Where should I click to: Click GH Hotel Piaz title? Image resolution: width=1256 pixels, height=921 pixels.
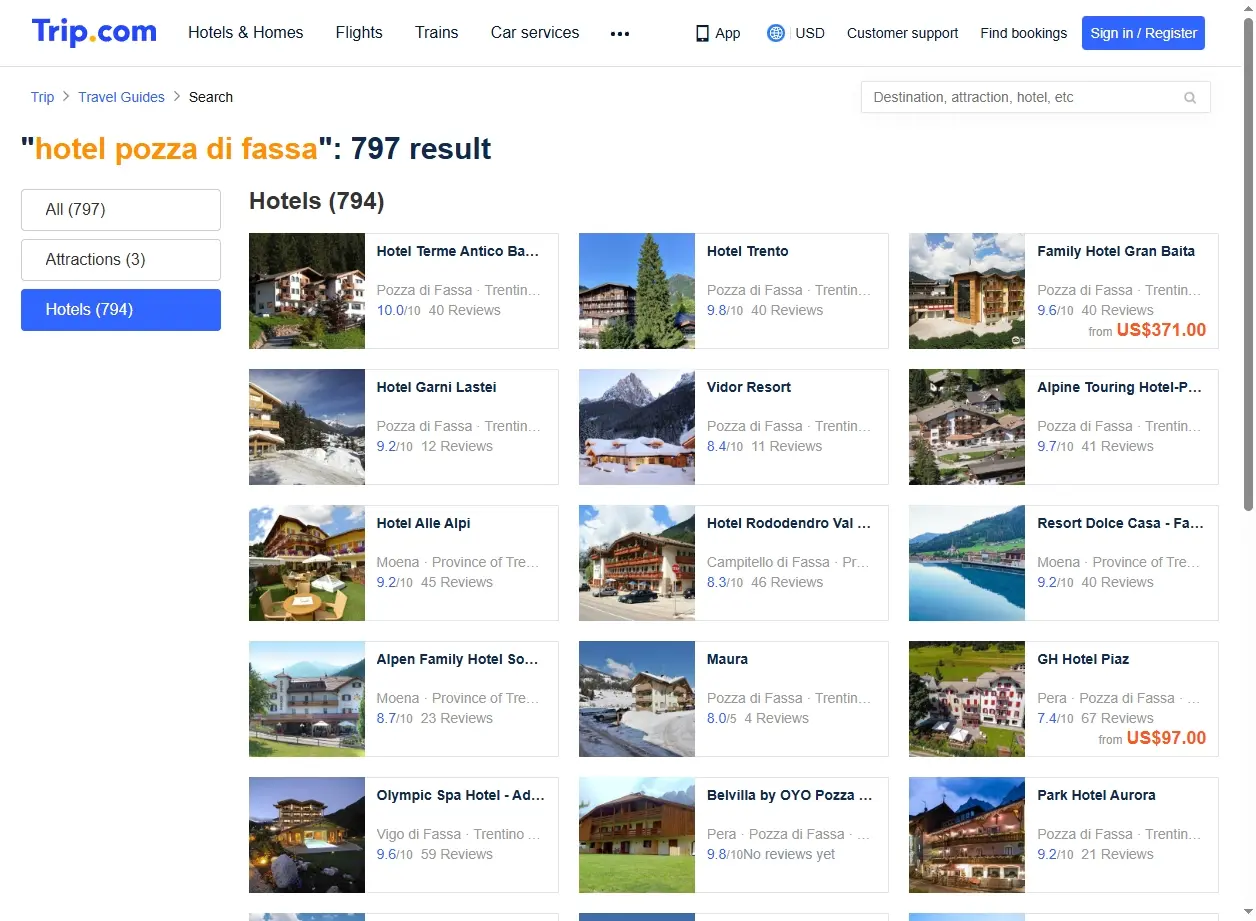pos(1083,659)
